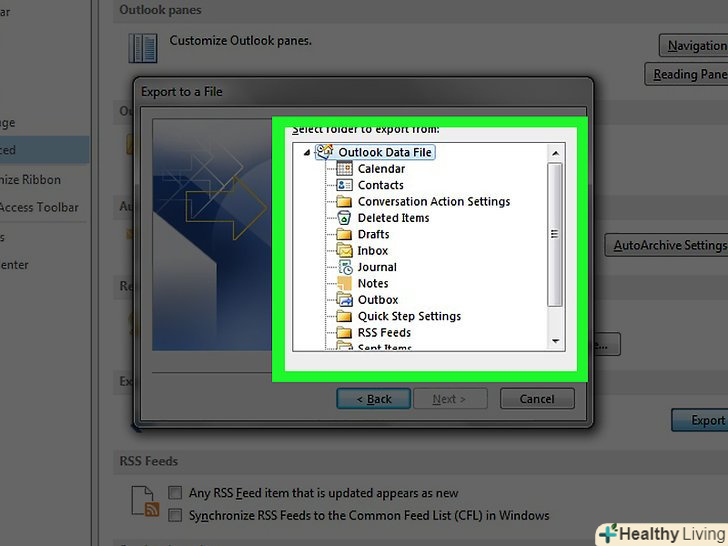Click the Quick Step Settings folder icon

(344, 316)
